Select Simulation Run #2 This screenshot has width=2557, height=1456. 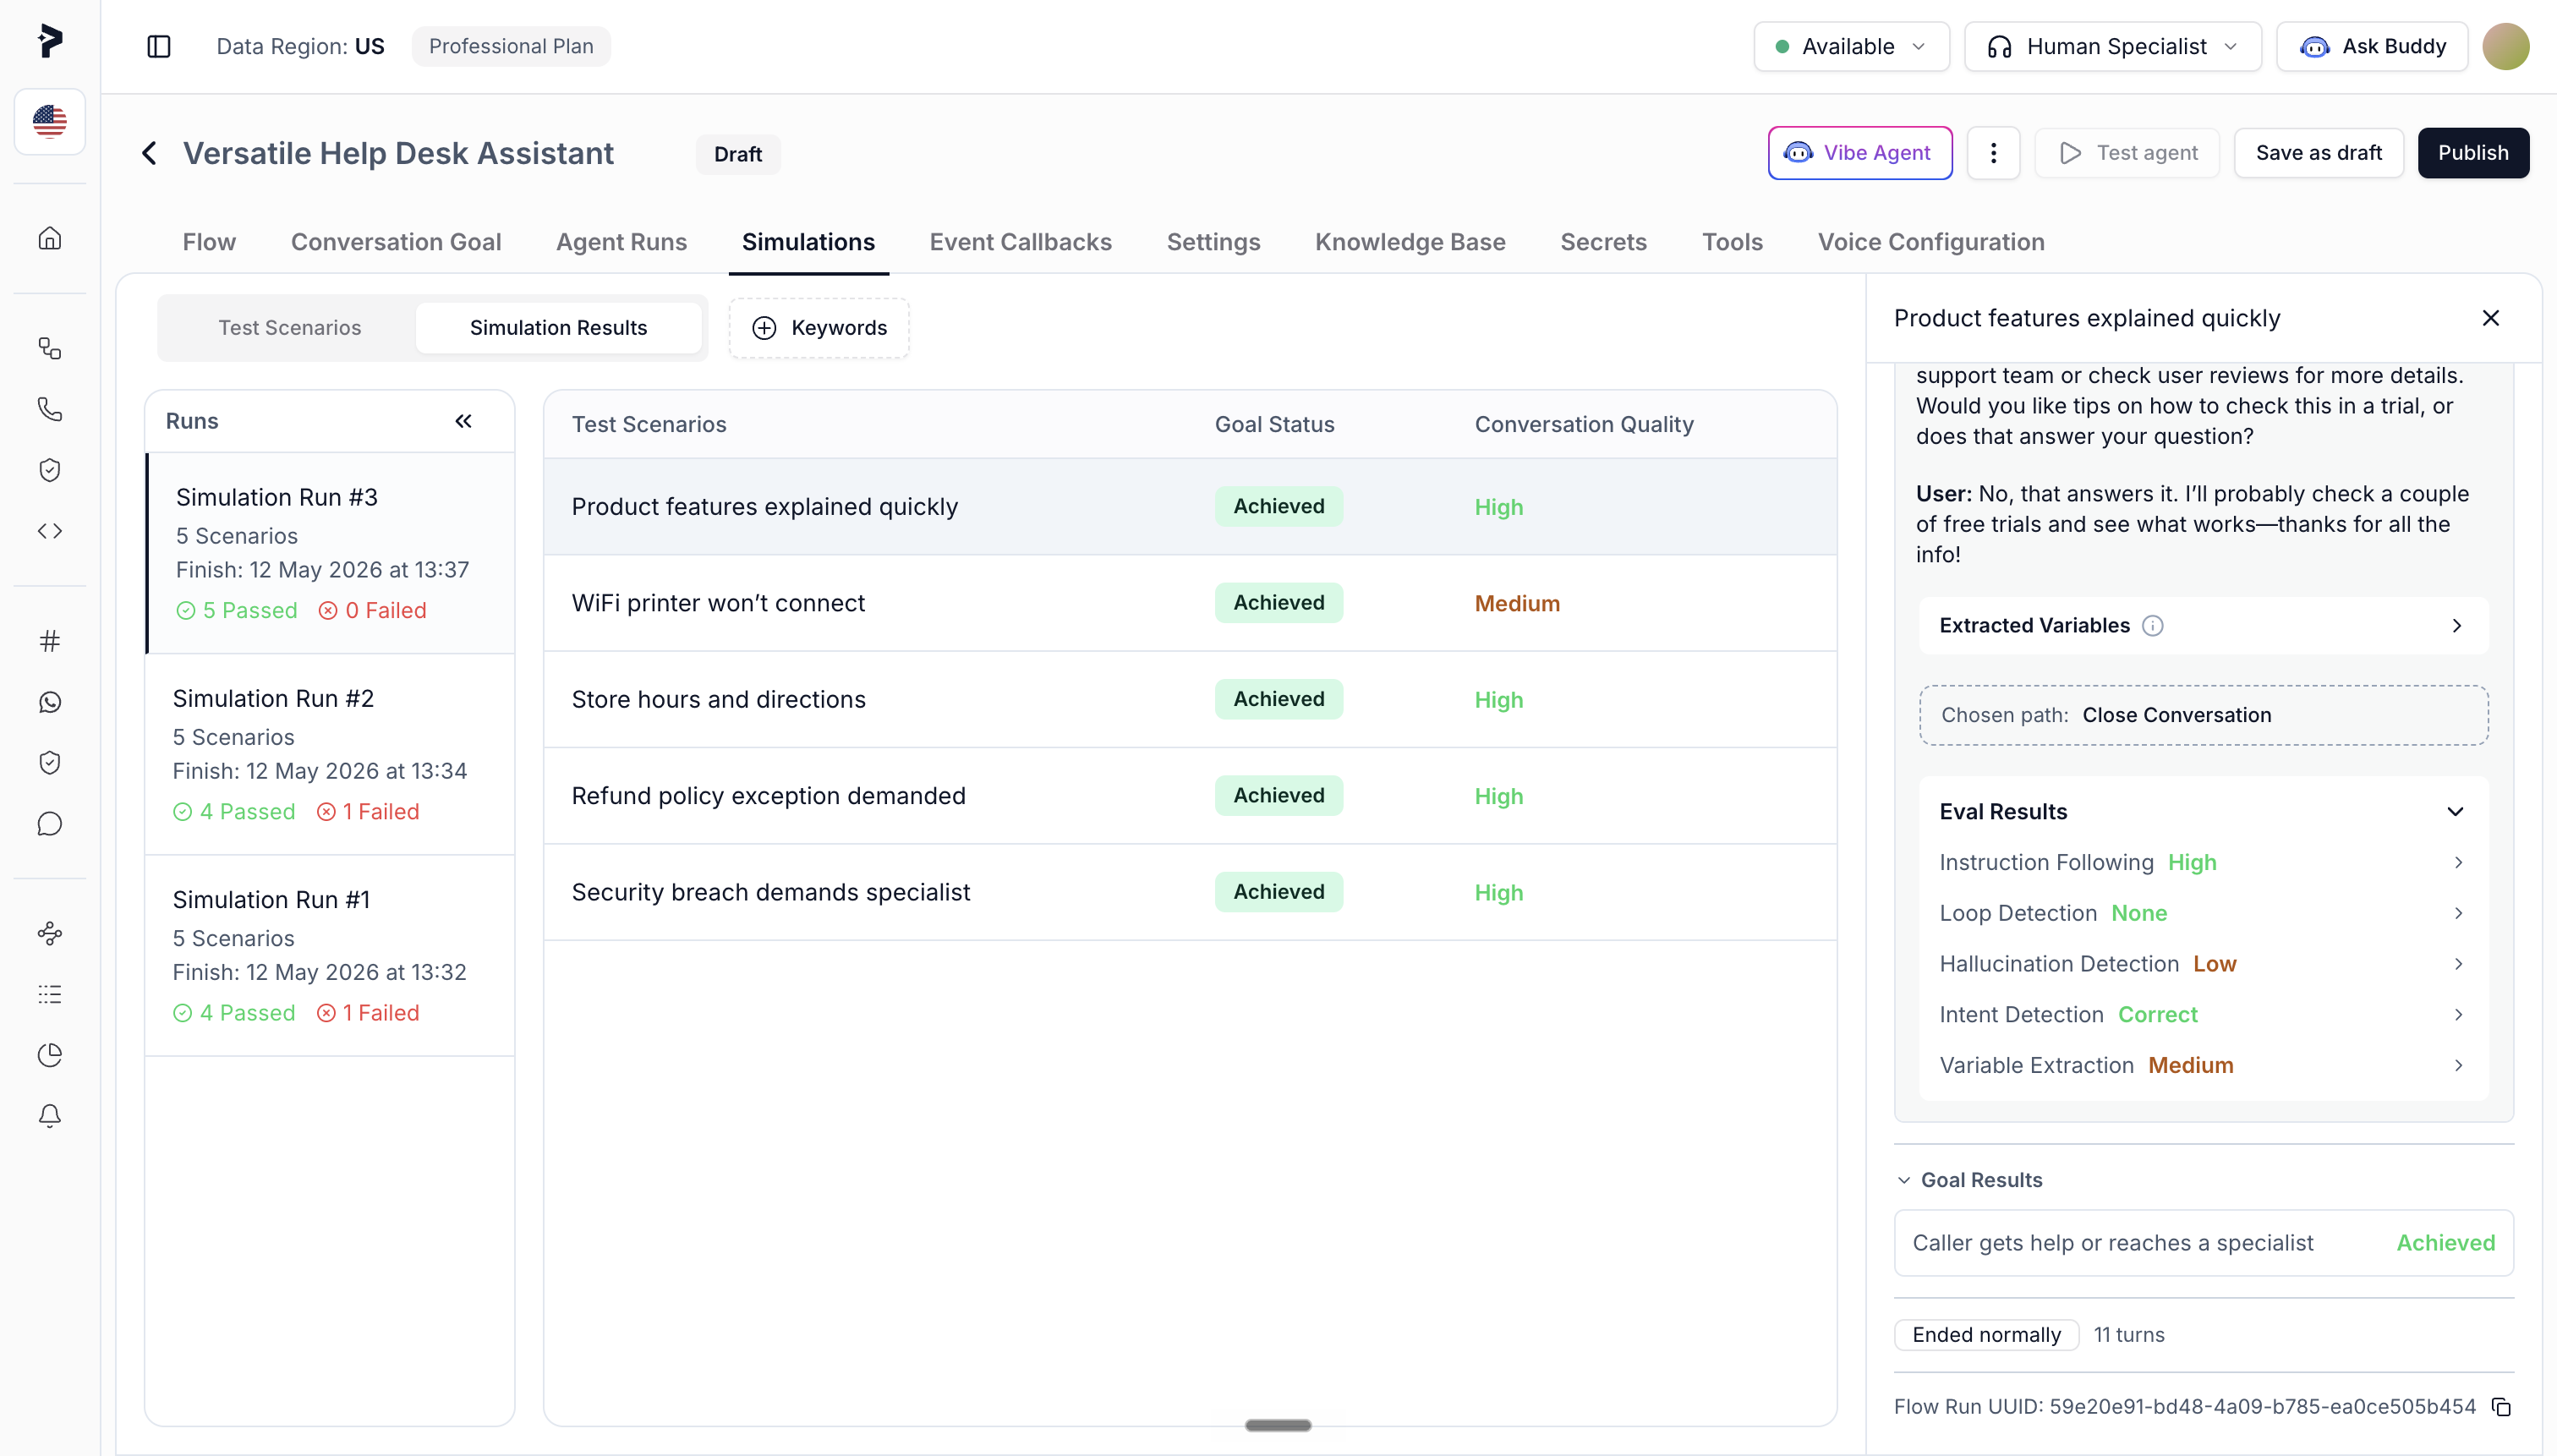click(330, 755)
